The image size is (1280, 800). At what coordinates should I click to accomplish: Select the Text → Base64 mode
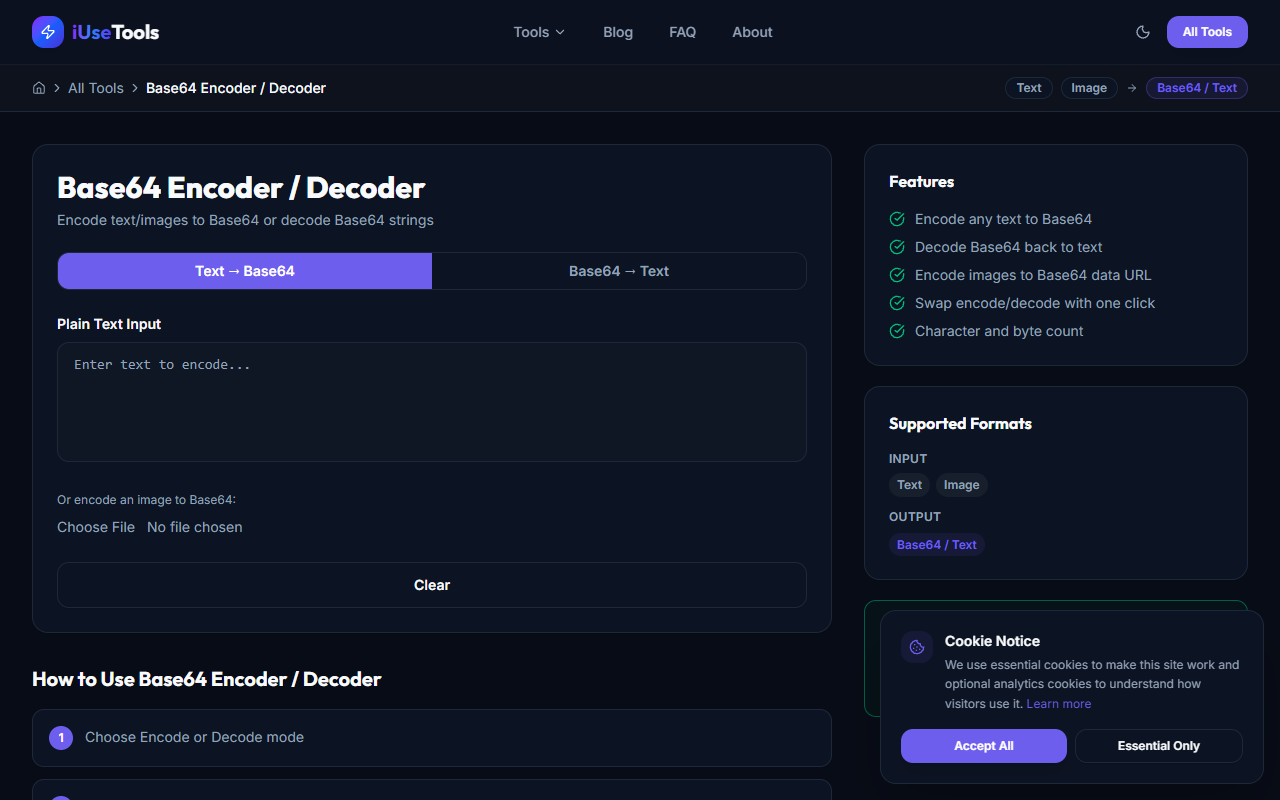click(x=244, y=271)
